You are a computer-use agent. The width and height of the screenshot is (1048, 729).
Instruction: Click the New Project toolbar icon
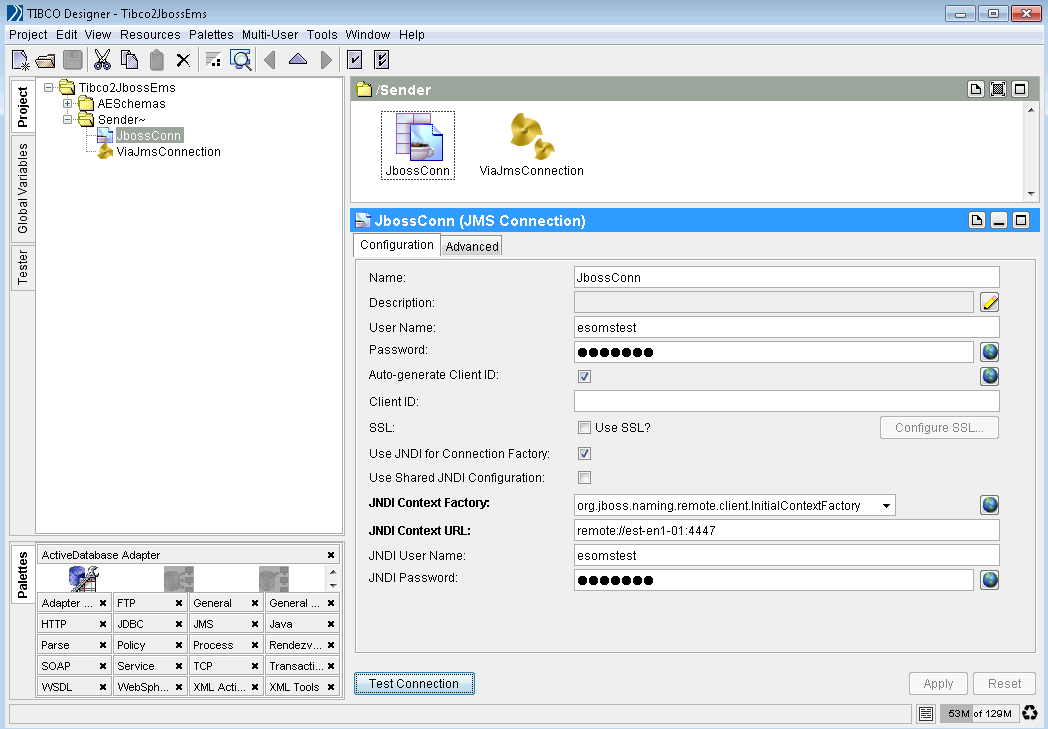[21, 60]
